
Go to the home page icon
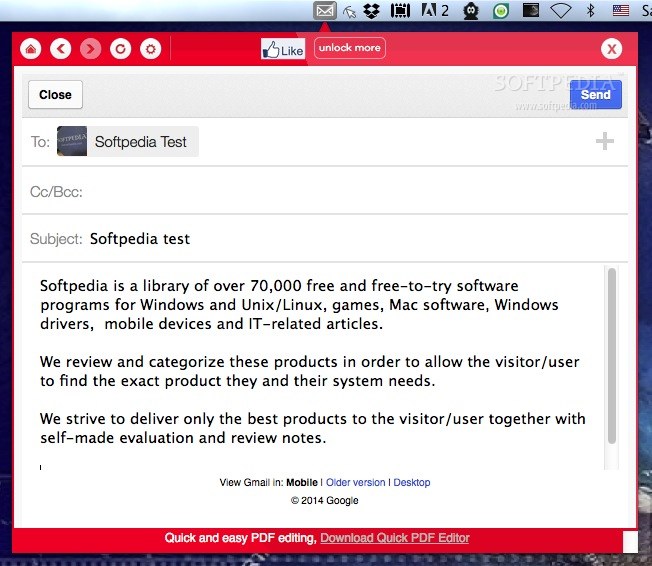(x=31, y=49)
